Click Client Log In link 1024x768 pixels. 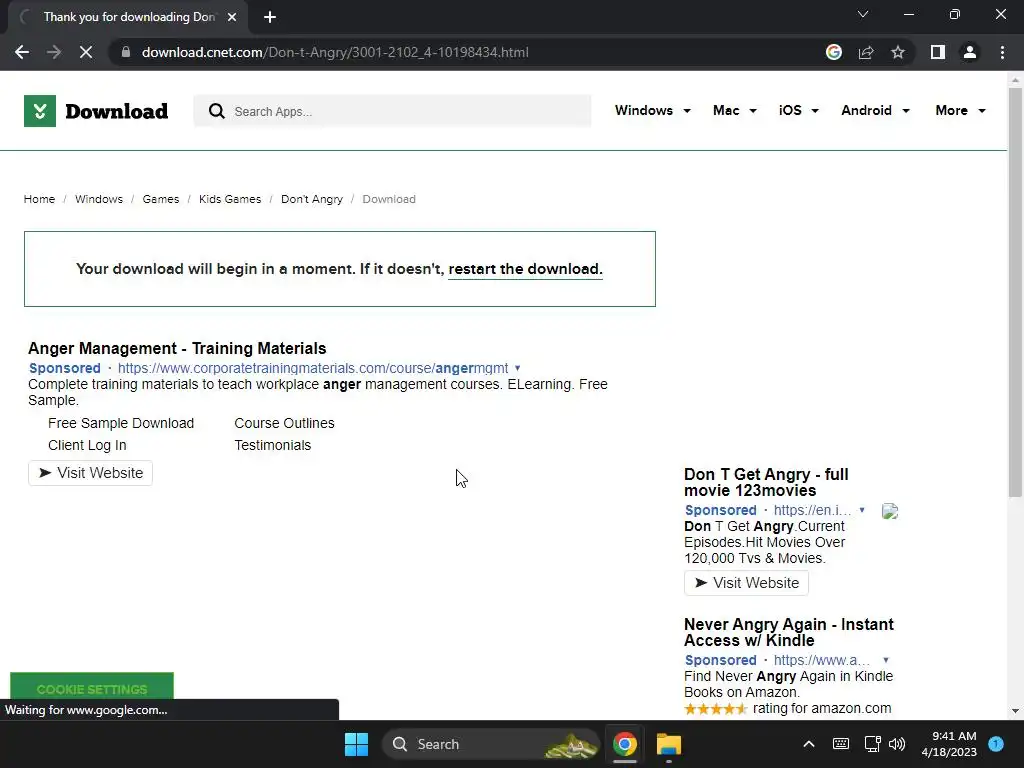coord(87,445)
